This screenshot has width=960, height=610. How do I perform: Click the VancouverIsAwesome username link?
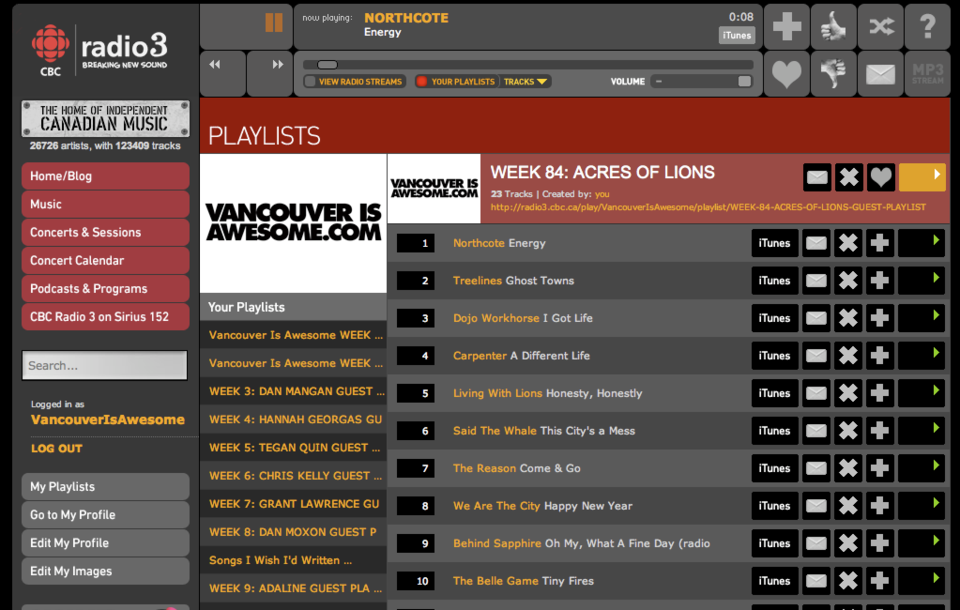pos(108,420)
